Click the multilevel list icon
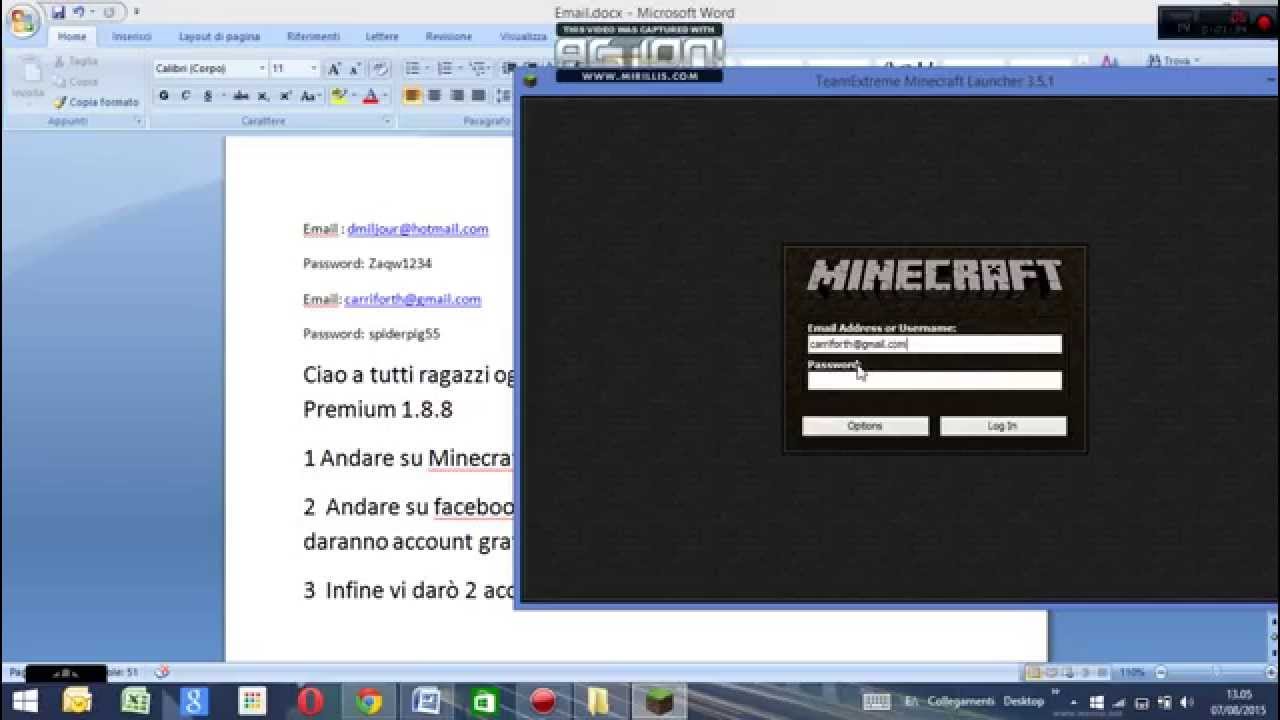This screenshot has height=720, width=1280. click(x=477, y=69)
